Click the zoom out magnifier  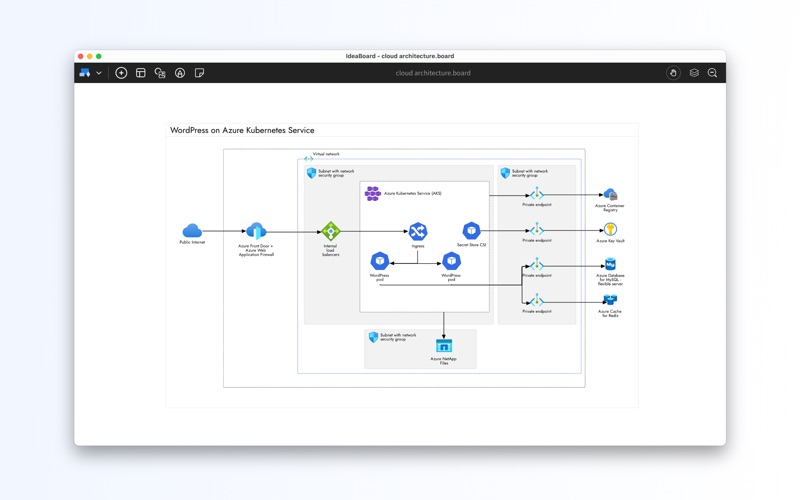(713, 73)
